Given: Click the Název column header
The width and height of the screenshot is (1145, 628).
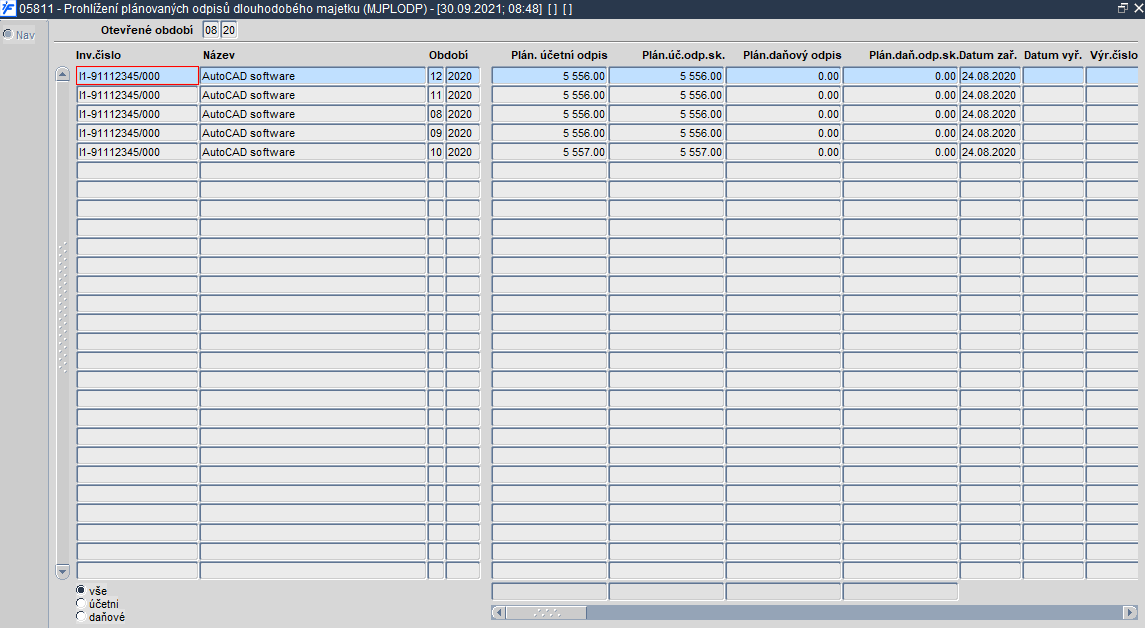Looking at the screenshot, I should click(218, 55).
